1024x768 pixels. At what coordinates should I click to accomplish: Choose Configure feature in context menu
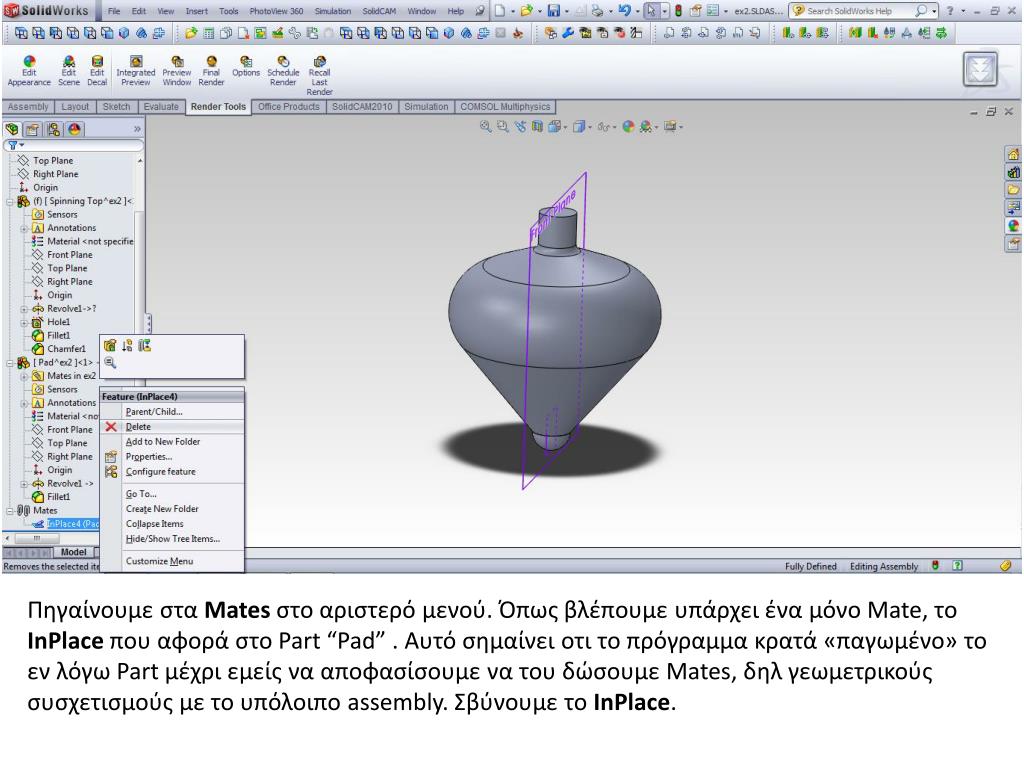172,472
